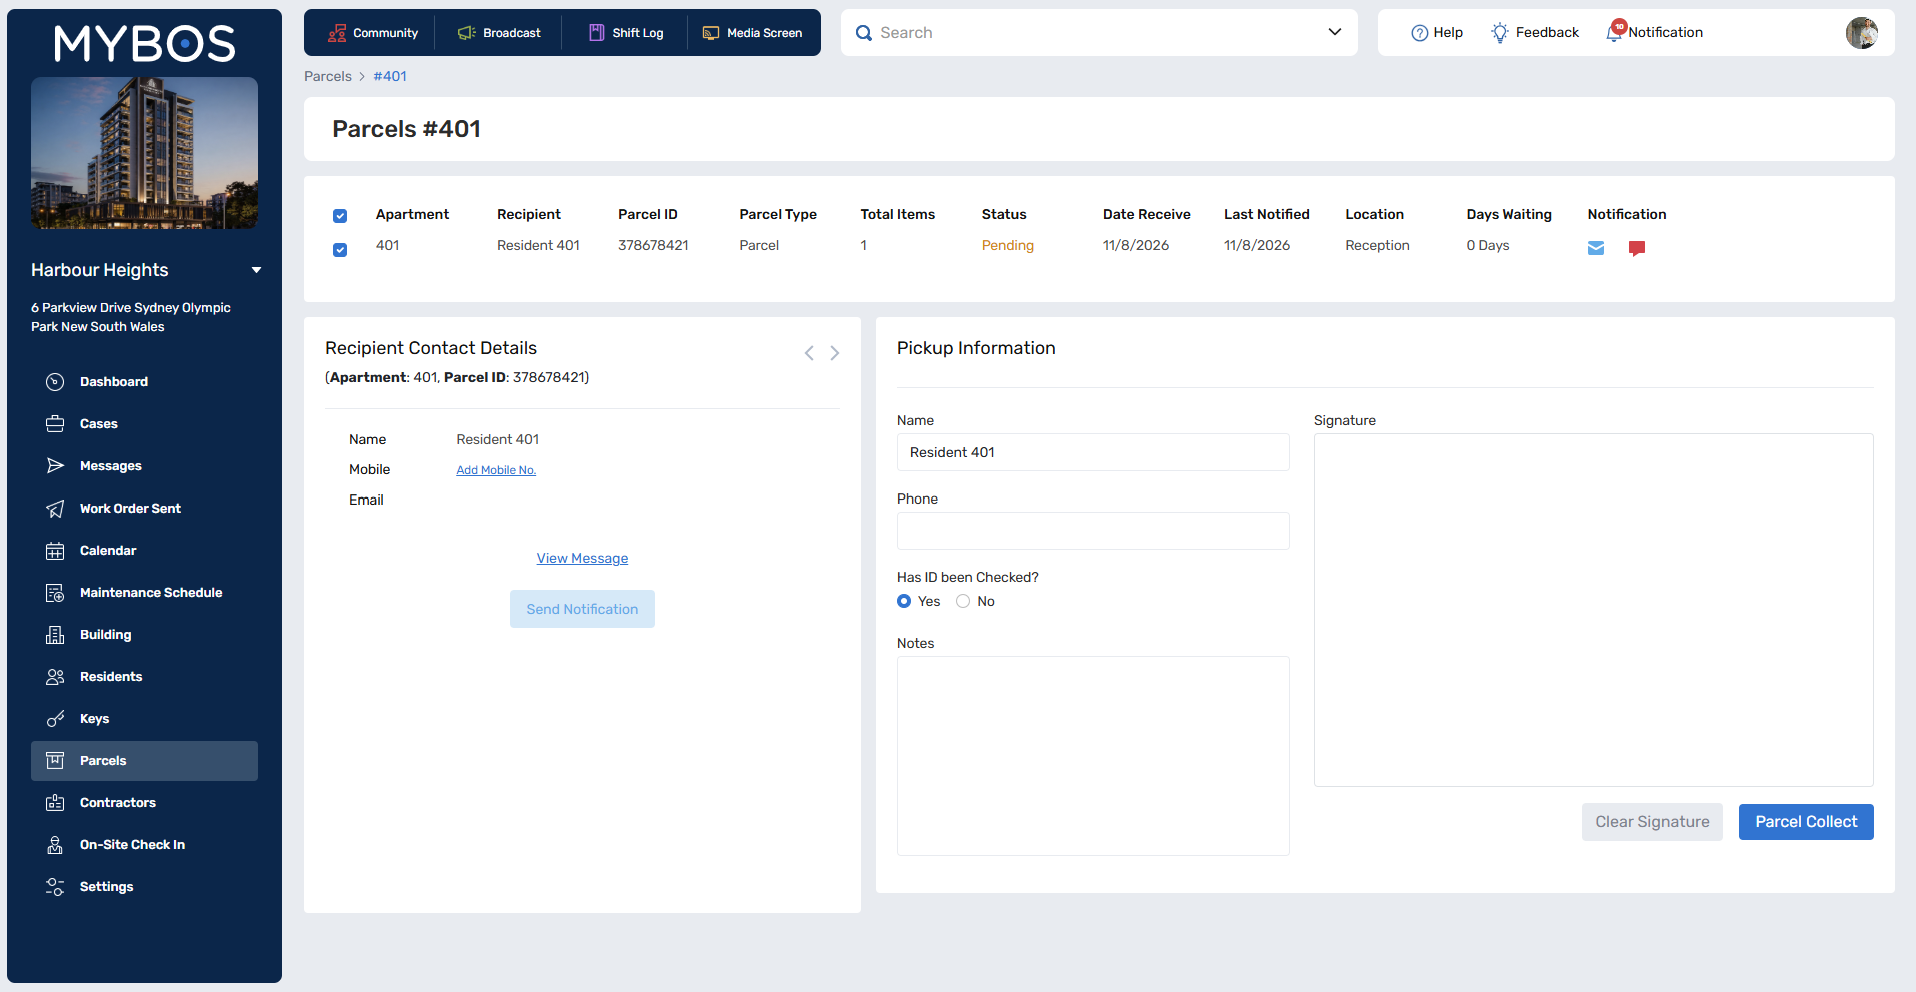Click the pickup Name input field
The image size is (1916, 992).
(1093, 452)
